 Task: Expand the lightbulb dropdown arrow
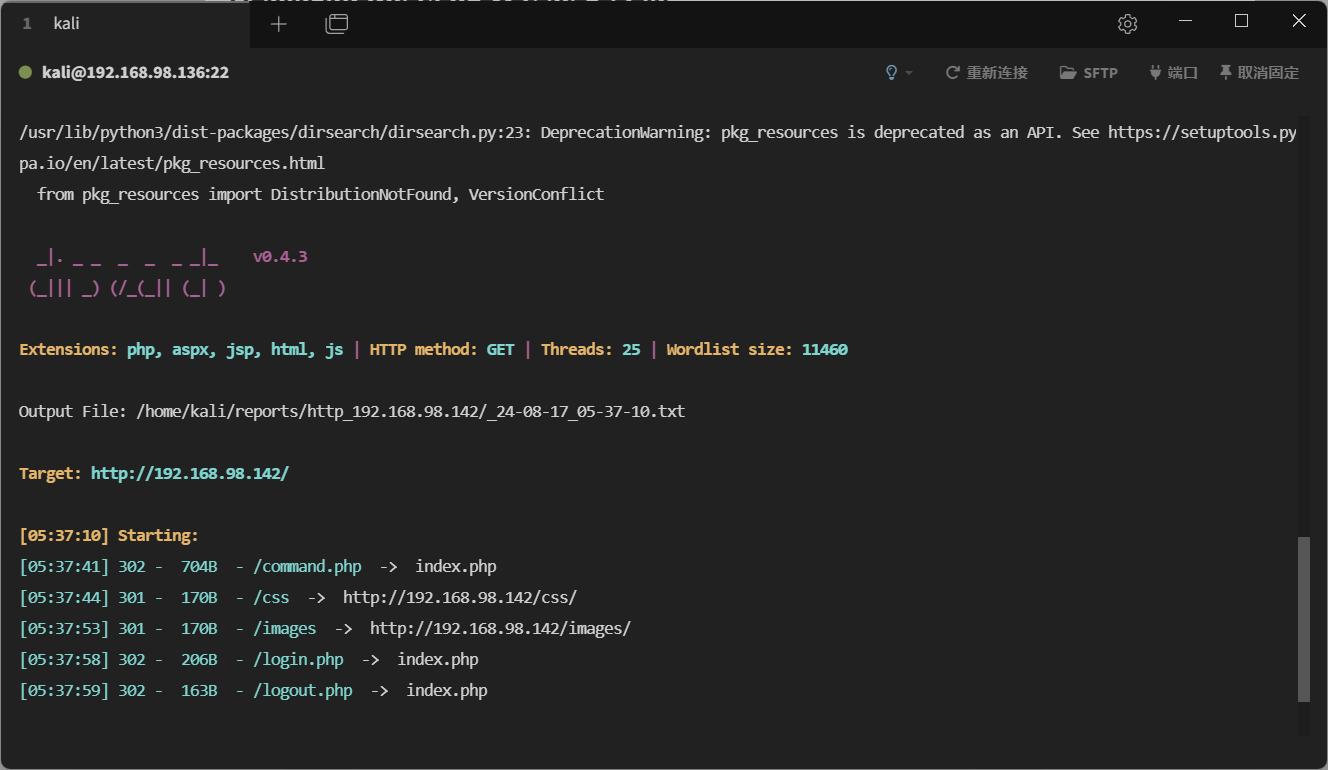coord(909,73)
